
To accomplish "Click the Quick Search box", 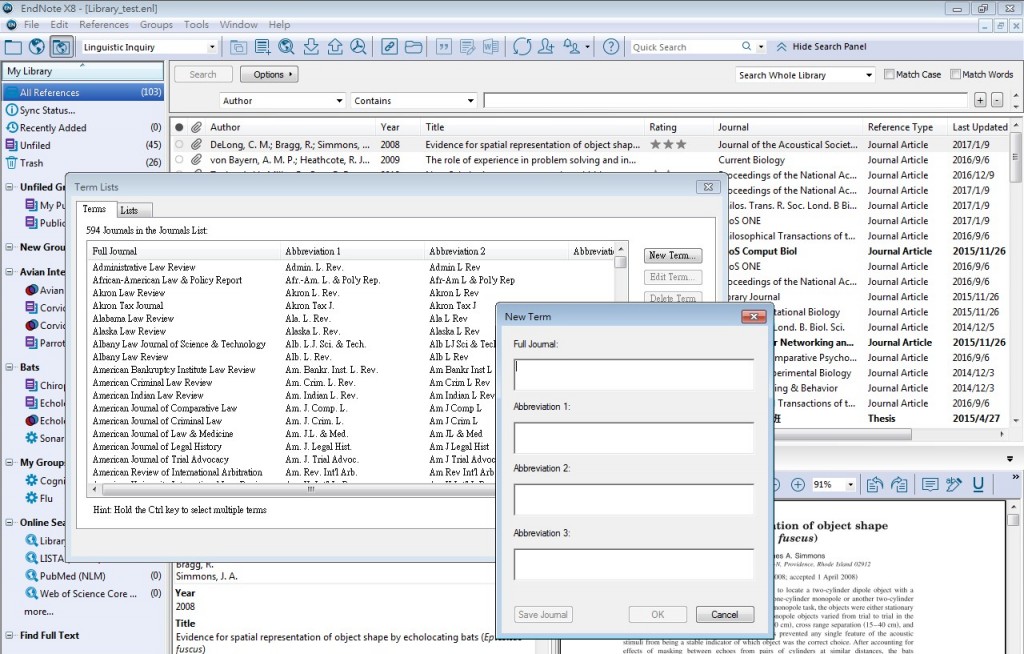I will [x=684, y=47].
